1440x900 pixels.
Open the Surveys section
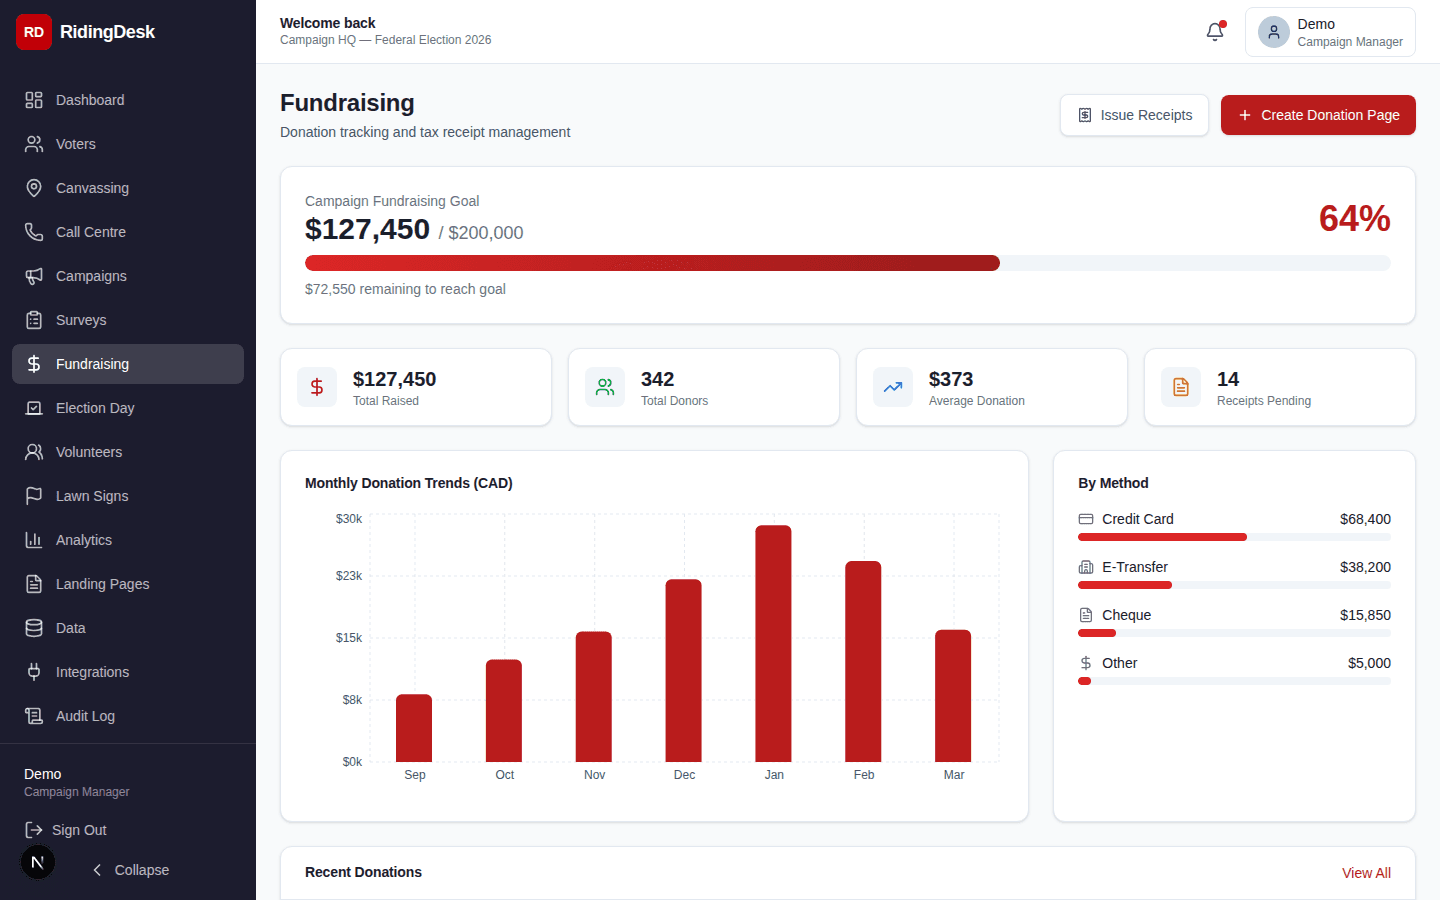(x=80, y=319)
